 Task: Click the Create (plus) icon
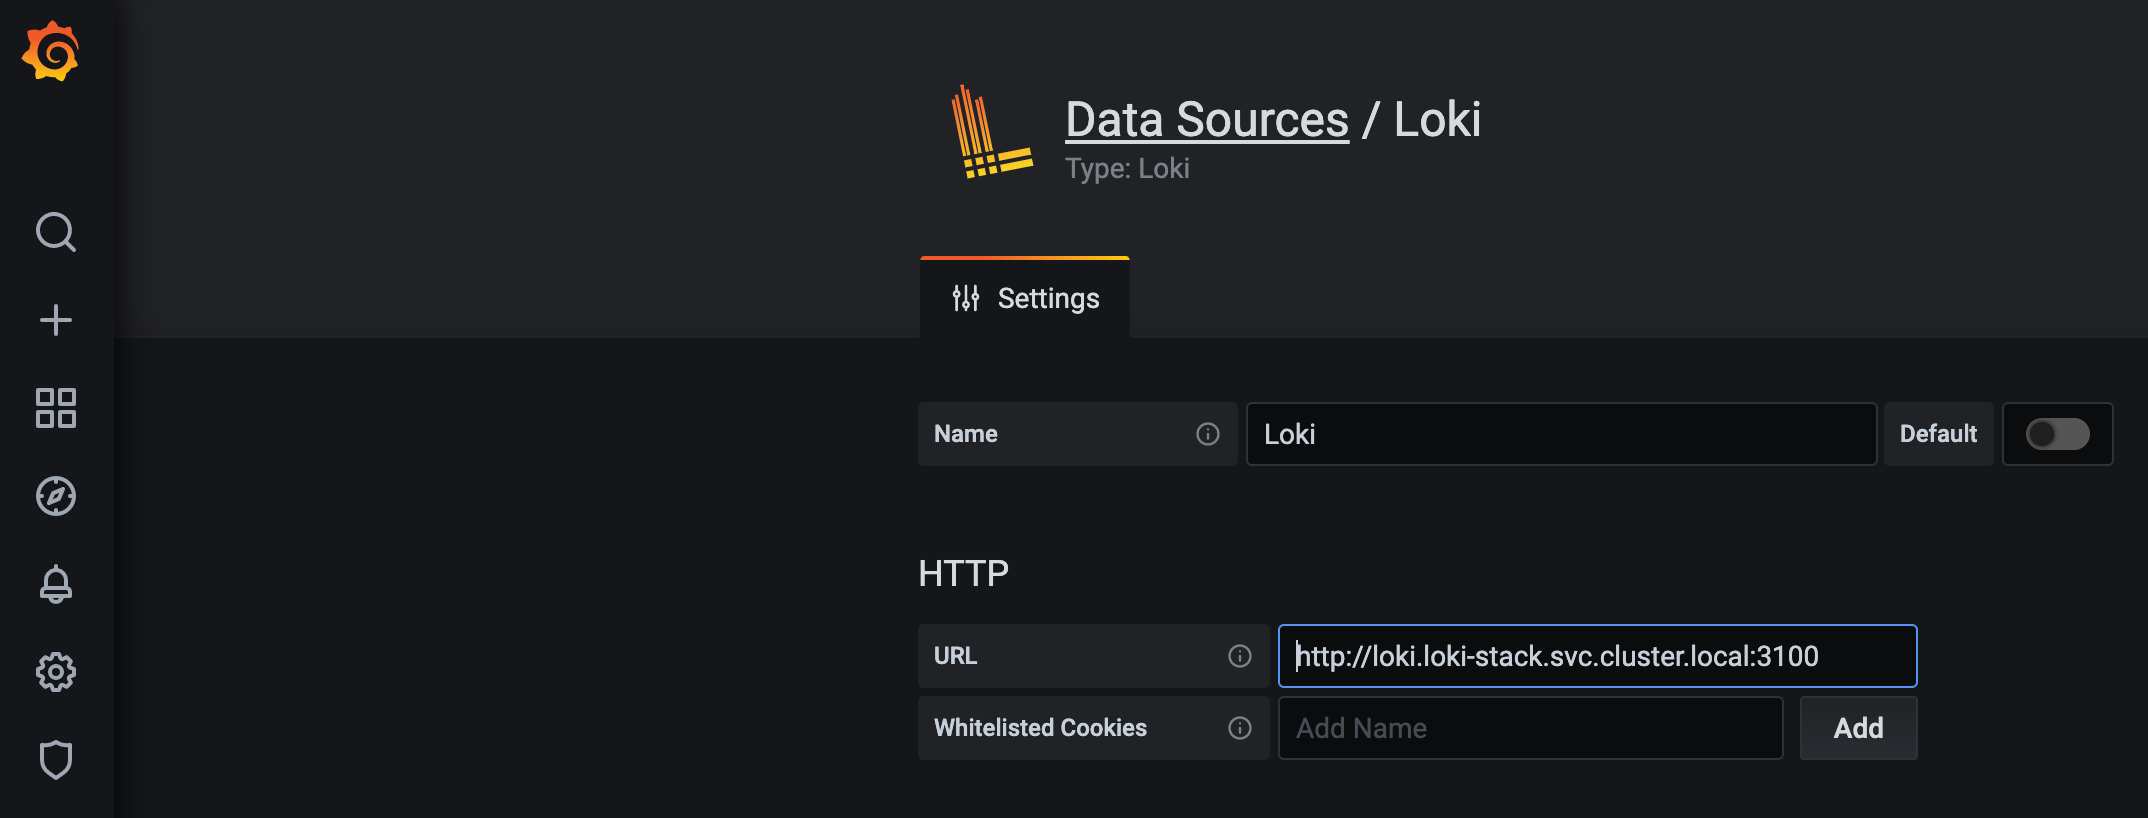point(56,320)
